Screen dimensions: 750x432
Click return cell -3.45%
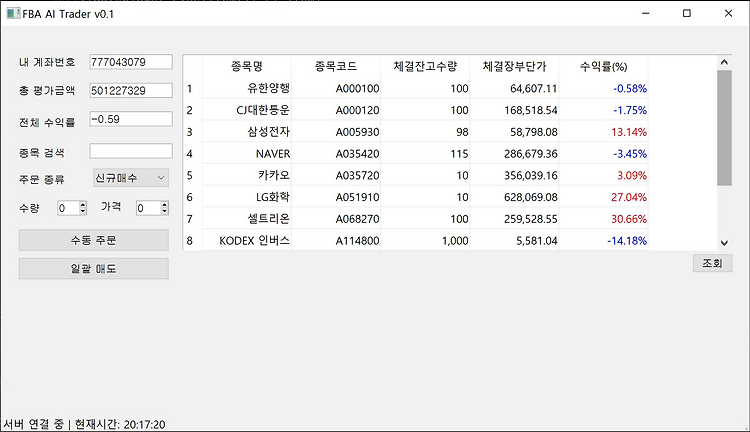pos(604,154)
